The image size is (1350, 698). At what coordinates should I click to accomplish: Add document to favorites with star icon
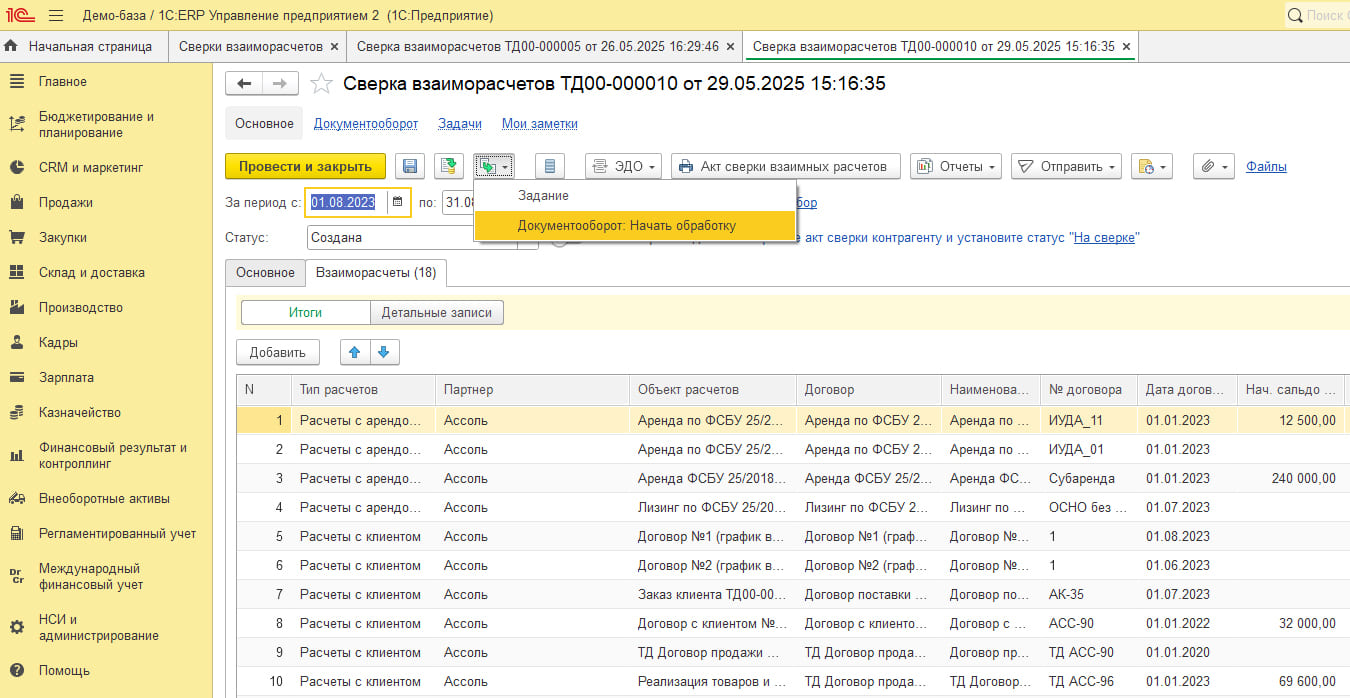[x=321, y=84]
